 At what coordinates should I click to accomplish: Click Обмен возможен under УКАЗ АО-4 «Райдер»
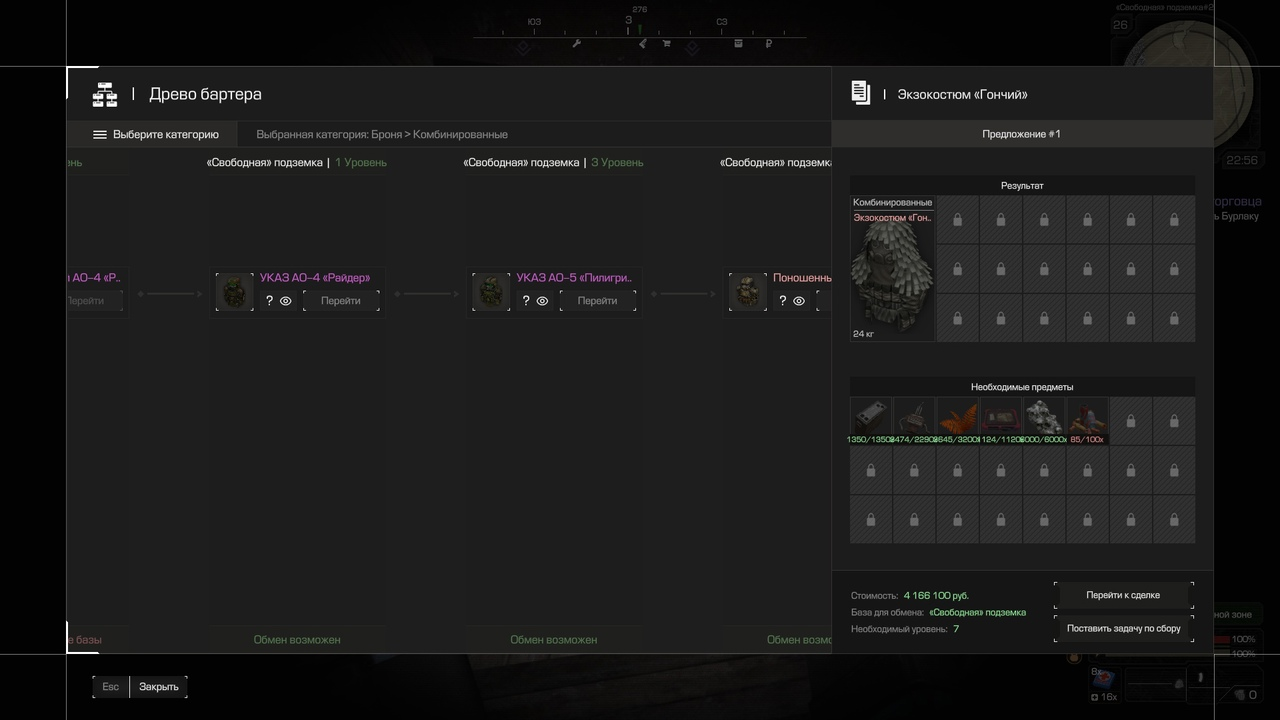click(297, 640)
